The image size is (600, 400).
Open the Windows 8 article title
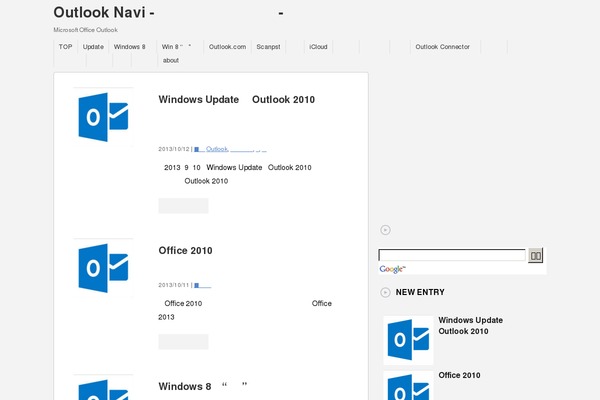[203, 386]
